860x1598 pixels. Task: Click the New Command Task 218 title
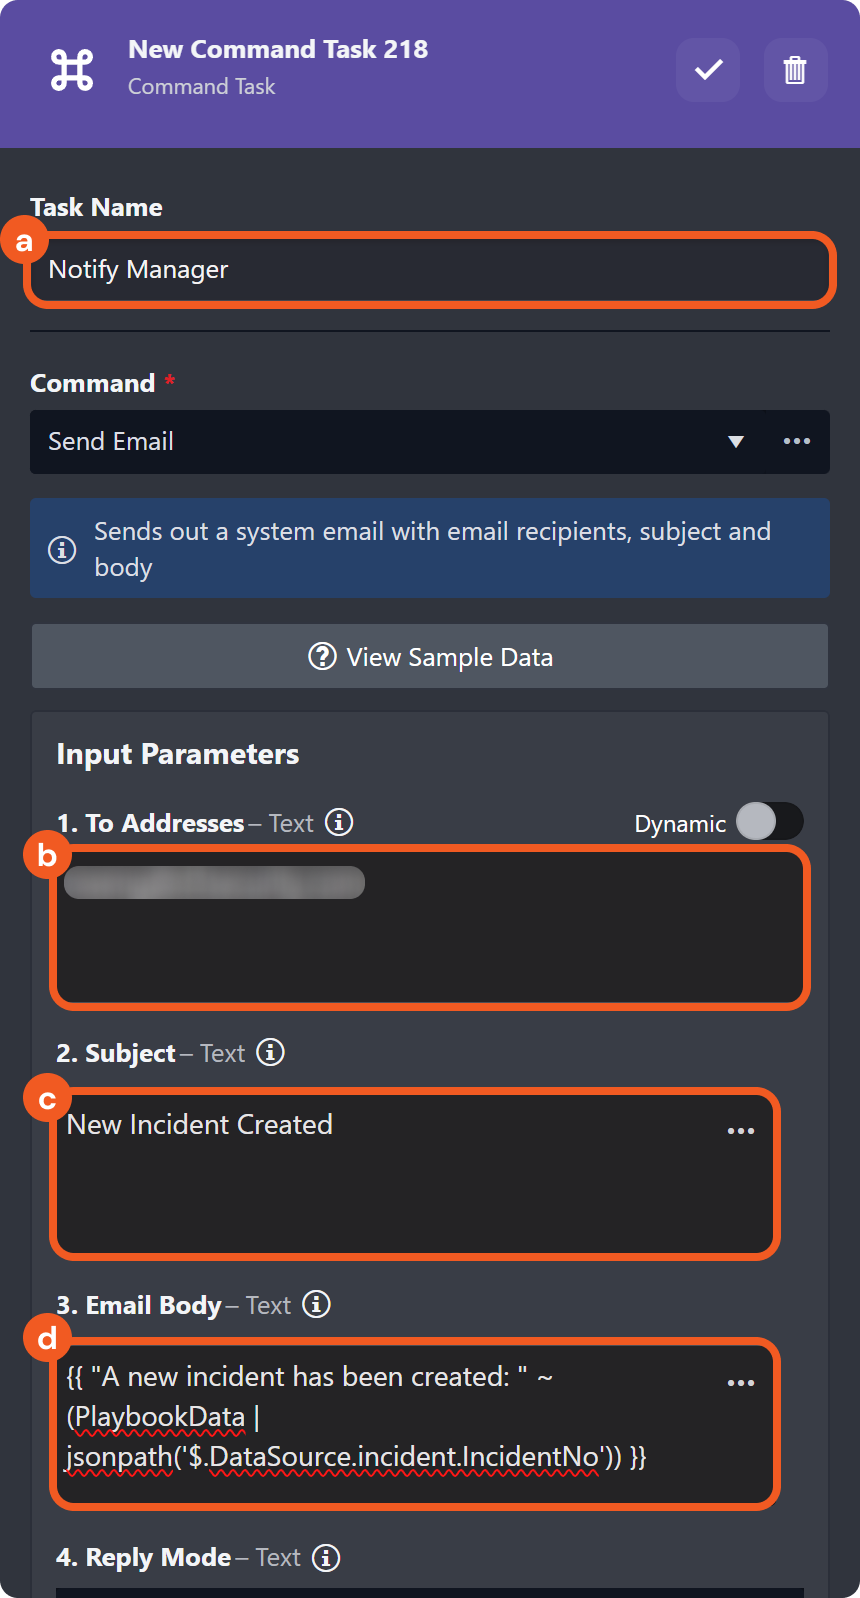278,49
